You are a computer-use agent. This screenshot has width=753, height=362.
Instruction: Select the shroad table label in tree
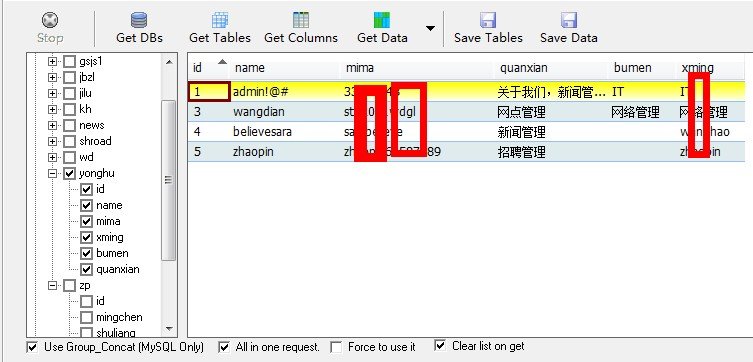[x=95, y=141]
